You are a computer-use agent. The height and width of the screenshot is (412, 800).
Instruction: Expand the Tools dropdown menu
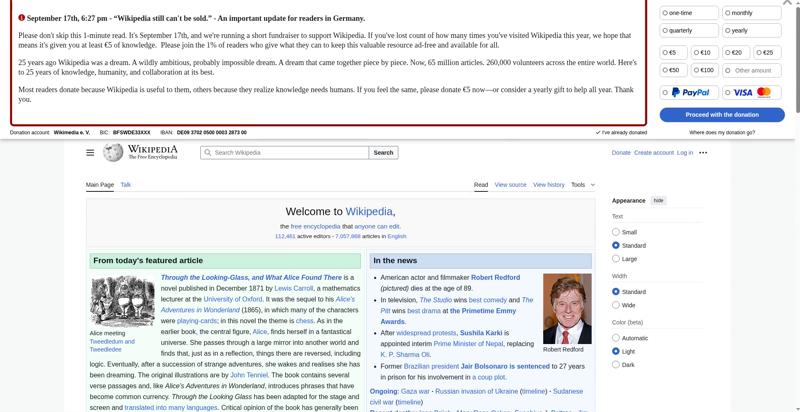(583, 185)
